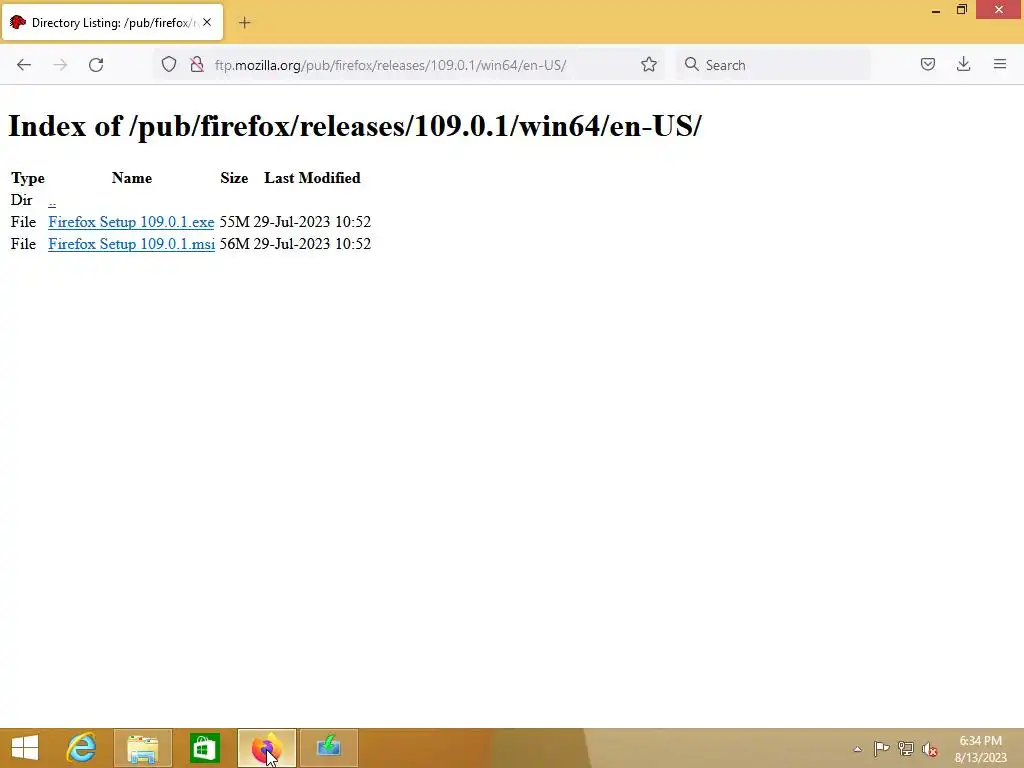The width and height of the screenshot is (1024, 768).
Task: Open File Explorer from taskbar
Action: point(143,748)
